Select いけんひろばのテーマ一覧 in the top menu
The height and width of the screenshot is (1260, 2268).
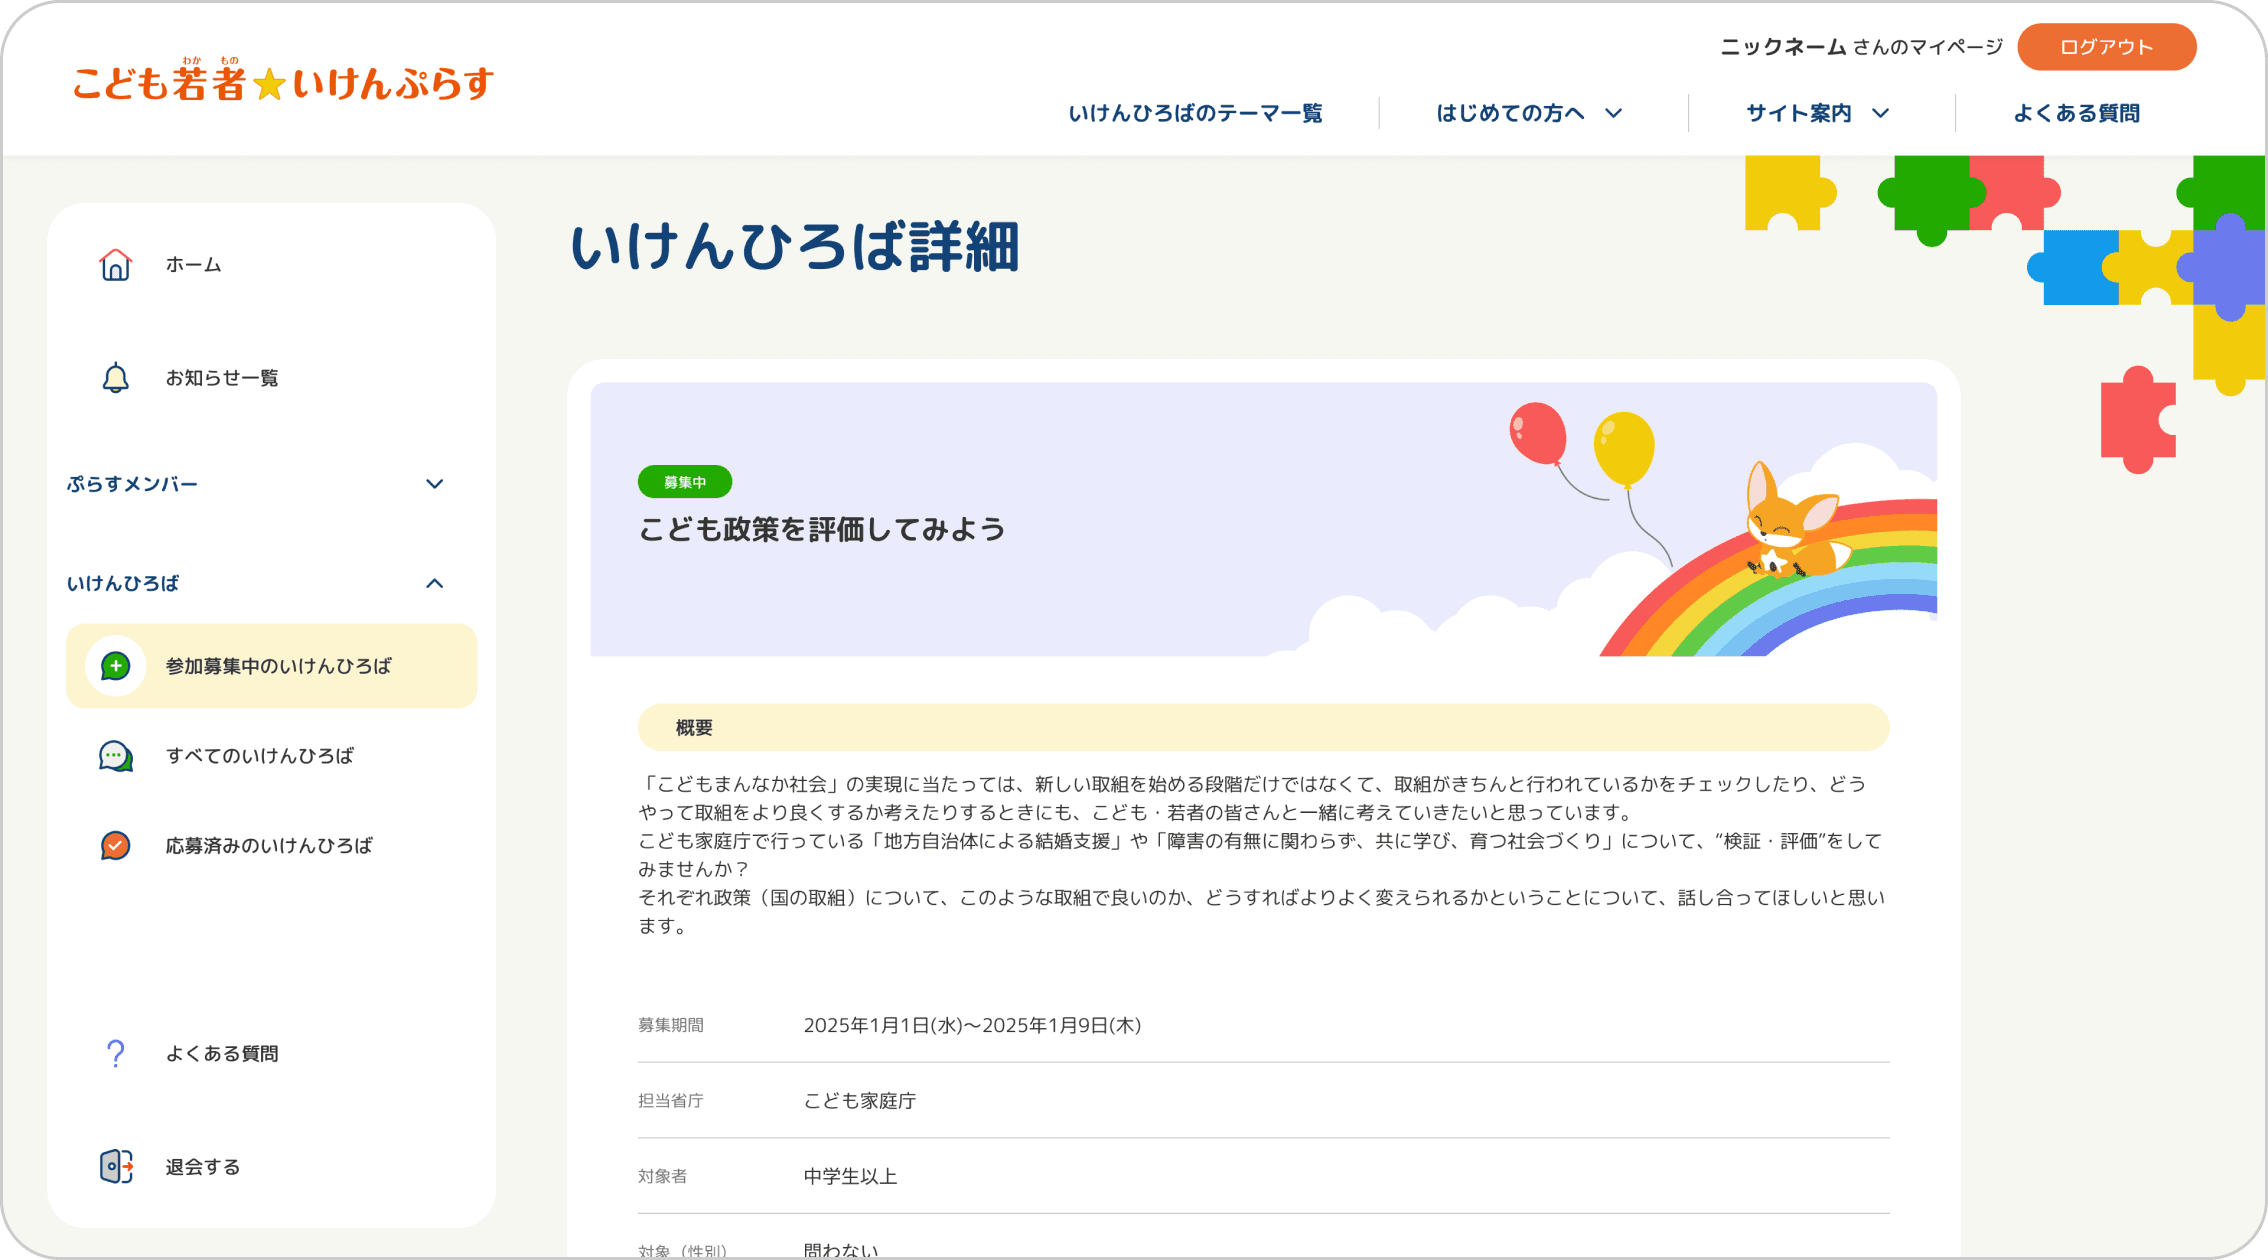point(1196,113)
